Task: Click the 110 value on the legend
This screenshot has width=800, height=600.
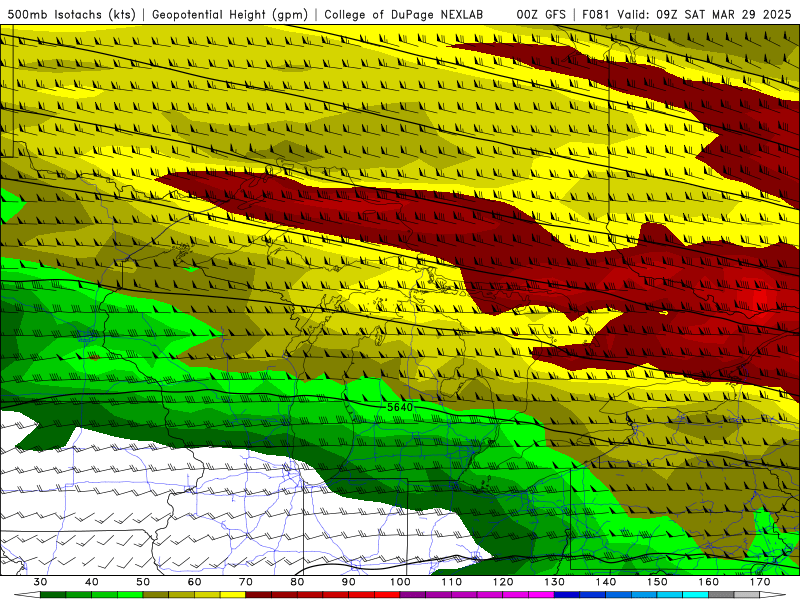Action: 452,582
